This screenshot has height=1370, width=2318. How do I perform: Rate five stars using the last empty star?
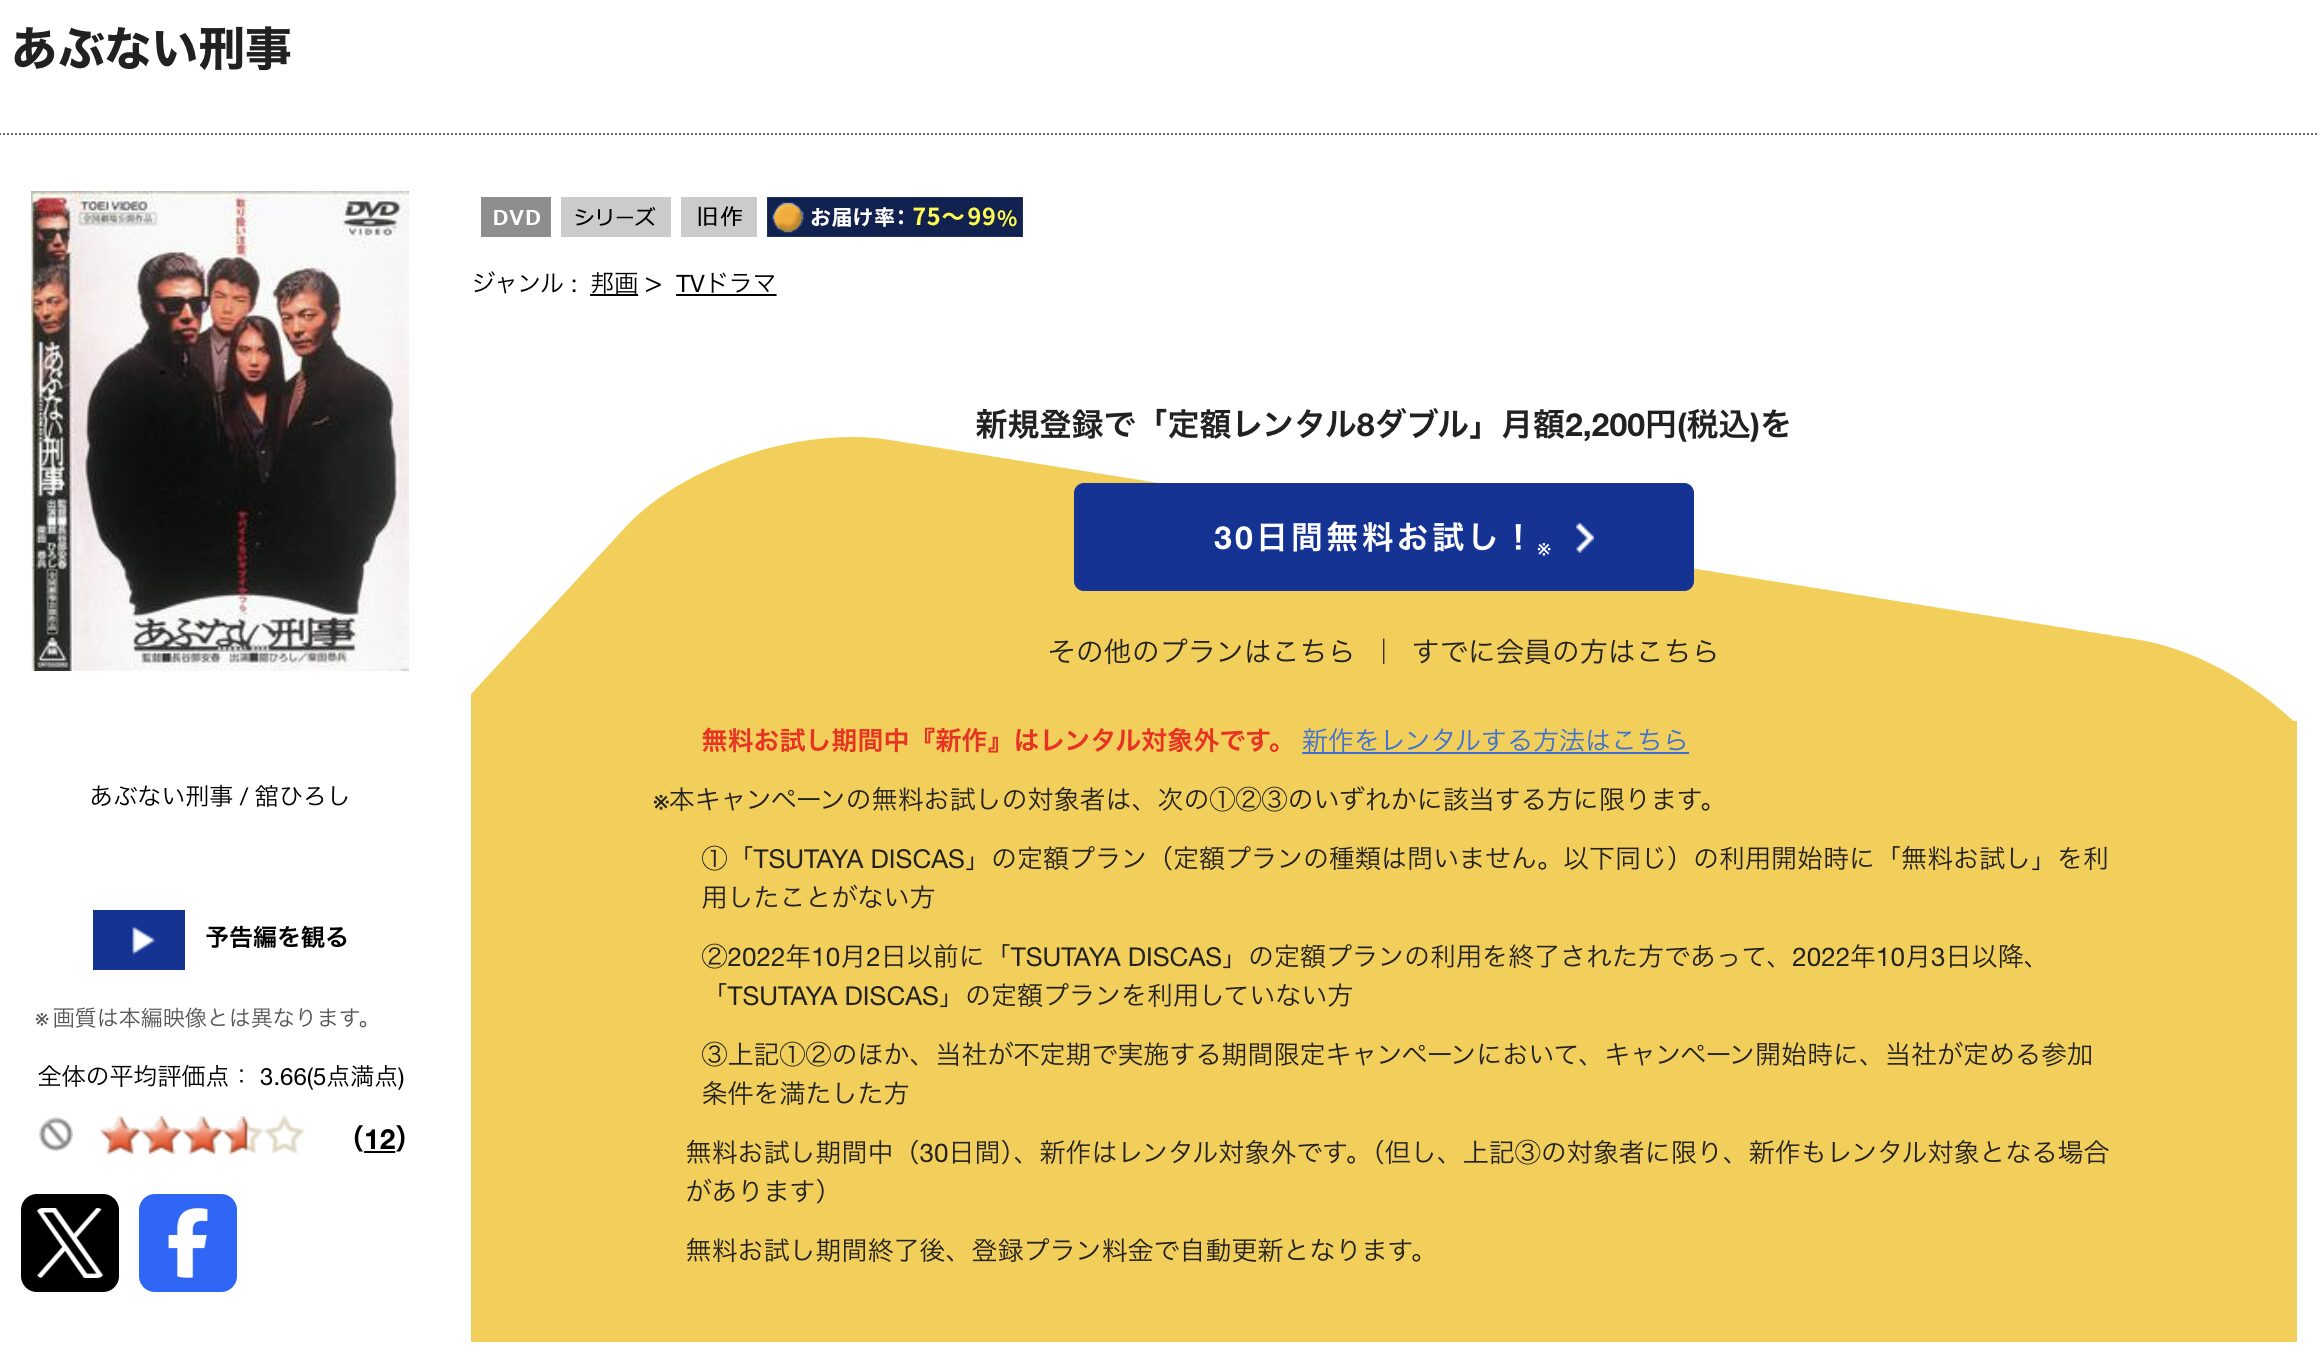click(284, 1136)
